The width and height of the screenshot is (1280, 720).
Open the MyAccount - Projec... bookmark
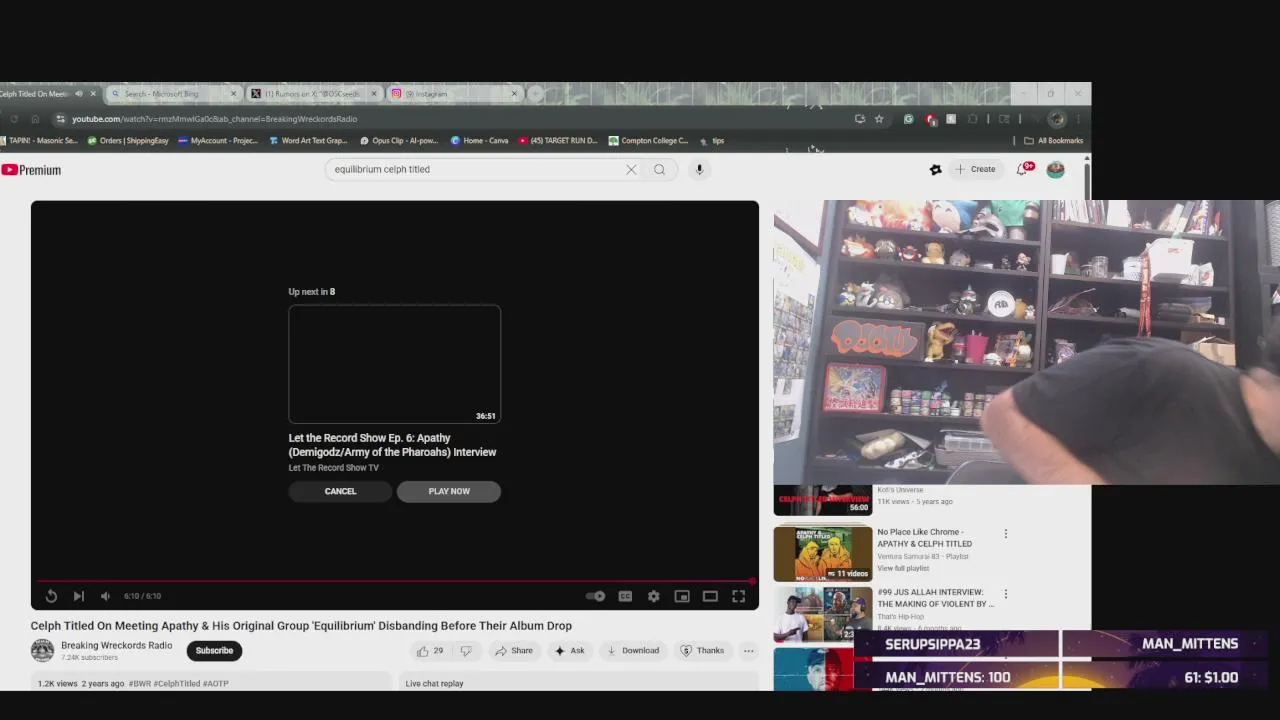click(x=218, y=141)
